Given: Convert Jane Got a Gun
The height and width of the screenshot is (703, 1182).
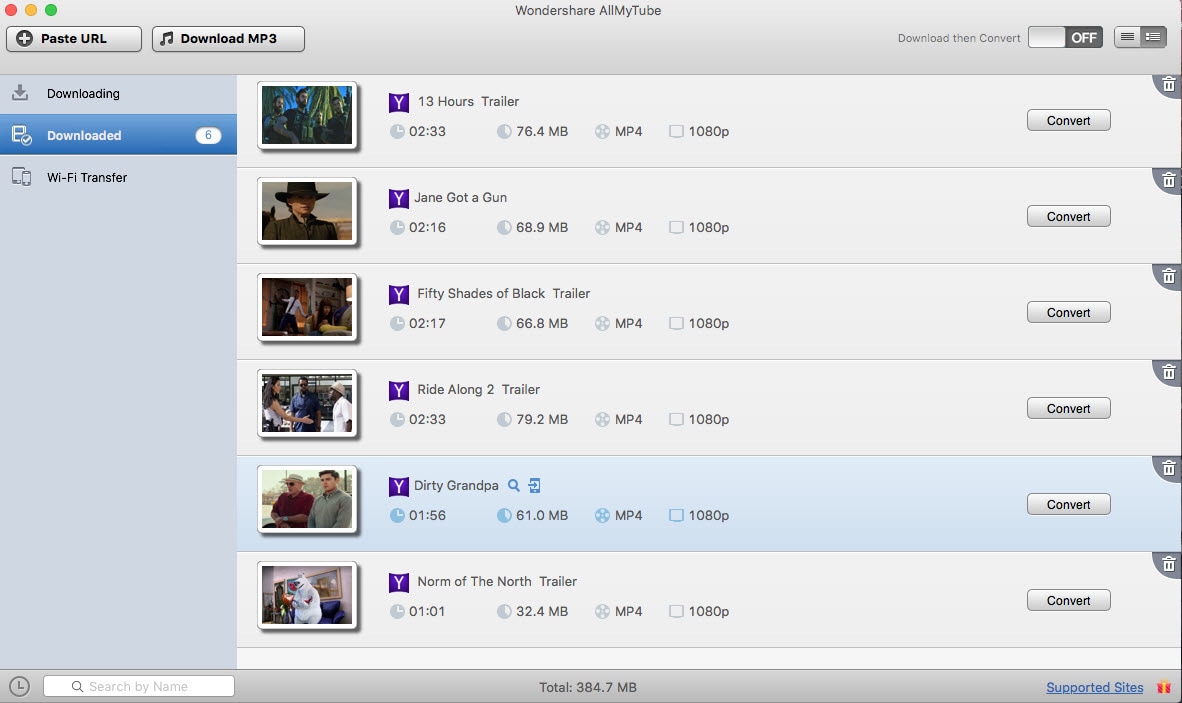Looking at the screenshot, I should click(x=1068, y=216).
